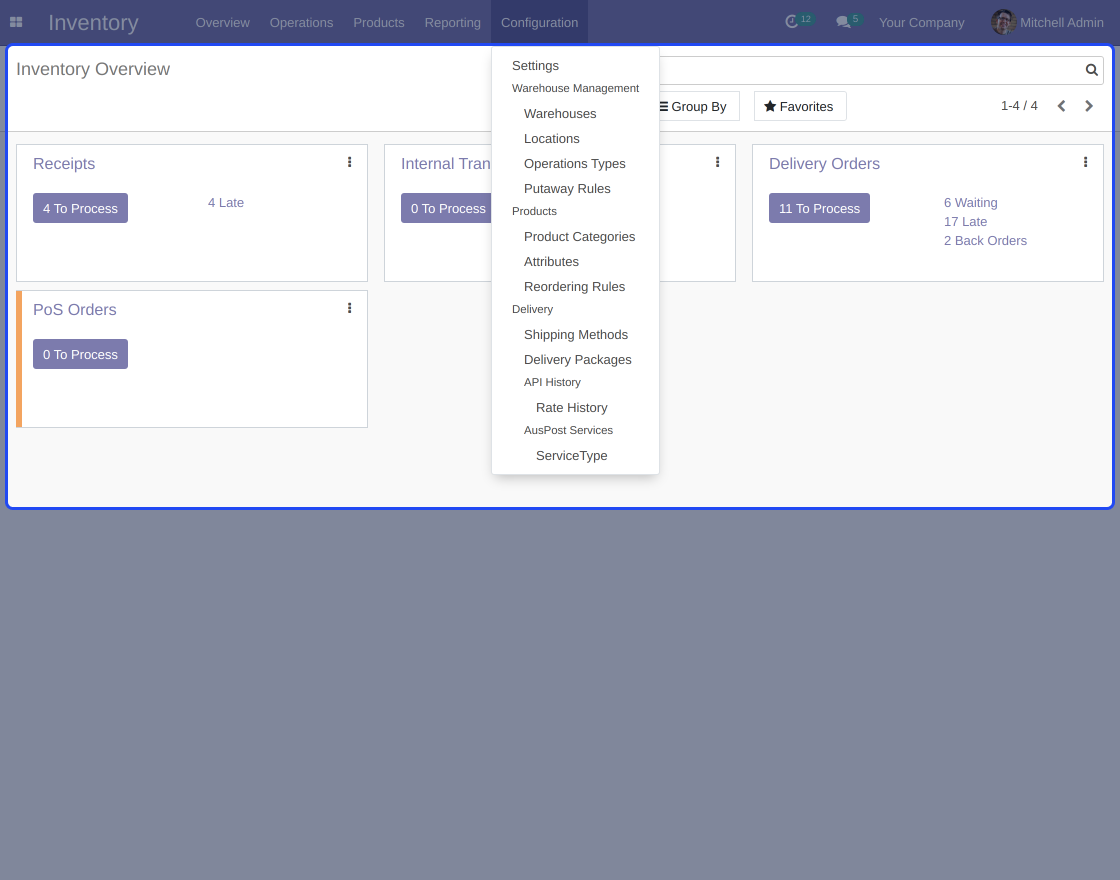Open the Receipts card three-dot menu
The height and width of the screenshot is (880, 1120).
[349, 162]
